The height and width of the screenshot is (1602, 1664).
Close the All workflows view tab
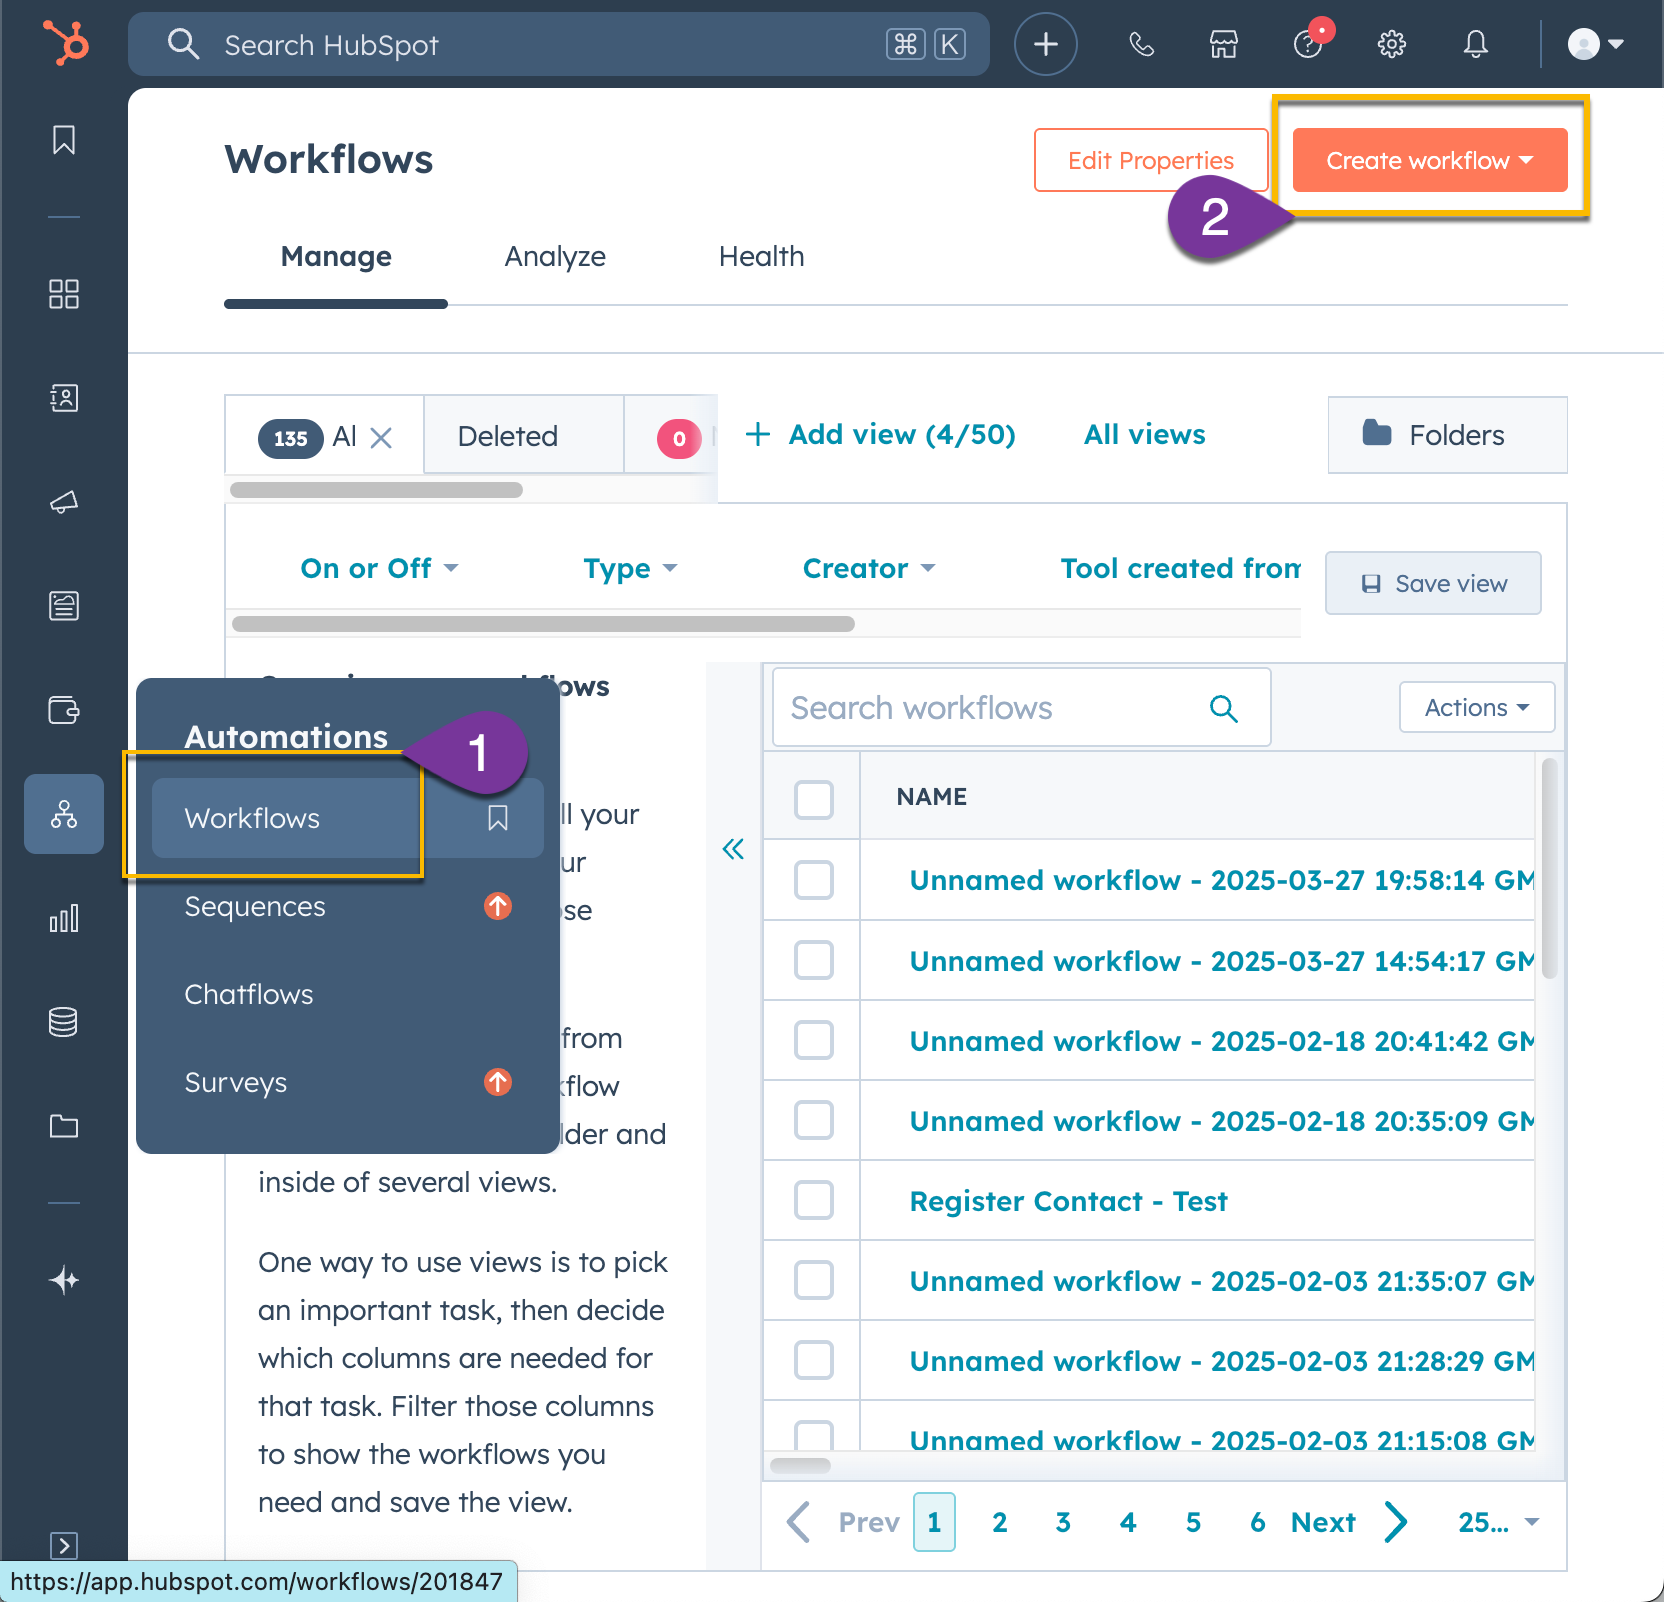[x=381, y=437]
